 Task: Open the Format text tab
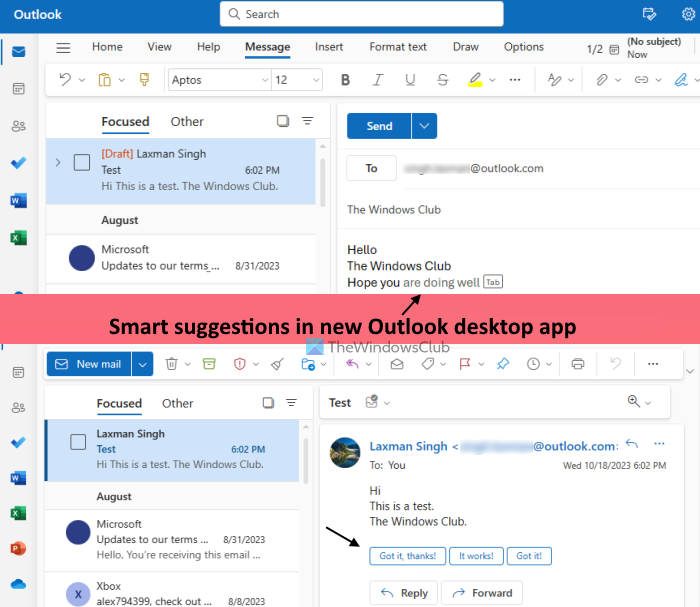pyautogui.click(x=398, y=47)
